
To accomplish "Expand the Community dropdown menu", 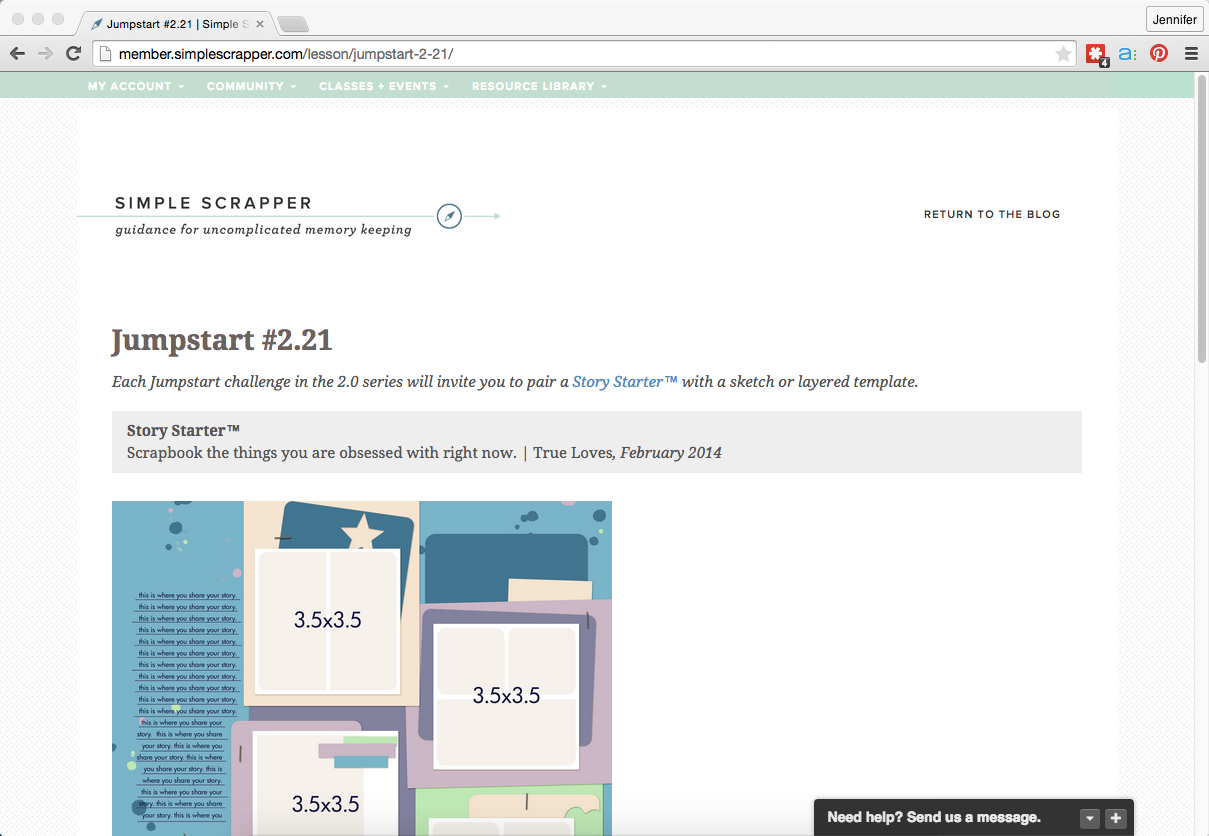I will (251, 86).
